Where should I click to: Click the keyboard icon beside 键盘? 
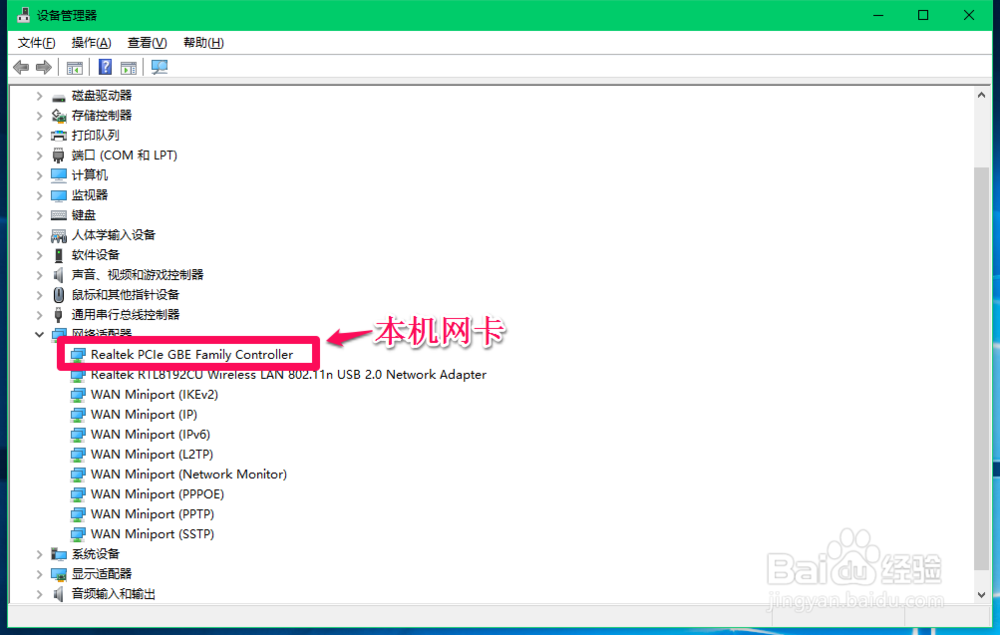click(x=59, y=215)
